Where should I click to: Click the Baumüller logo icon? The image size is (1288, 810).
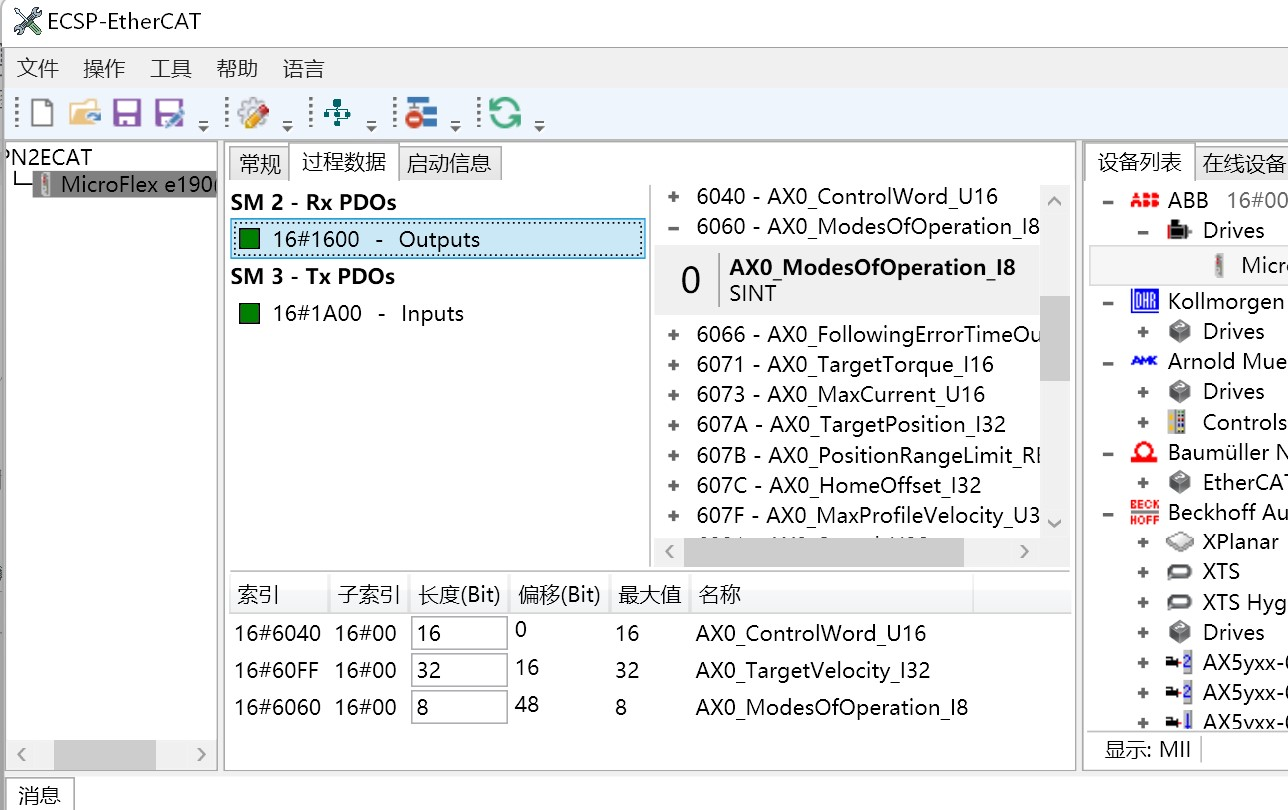[x=1144, y=452]
